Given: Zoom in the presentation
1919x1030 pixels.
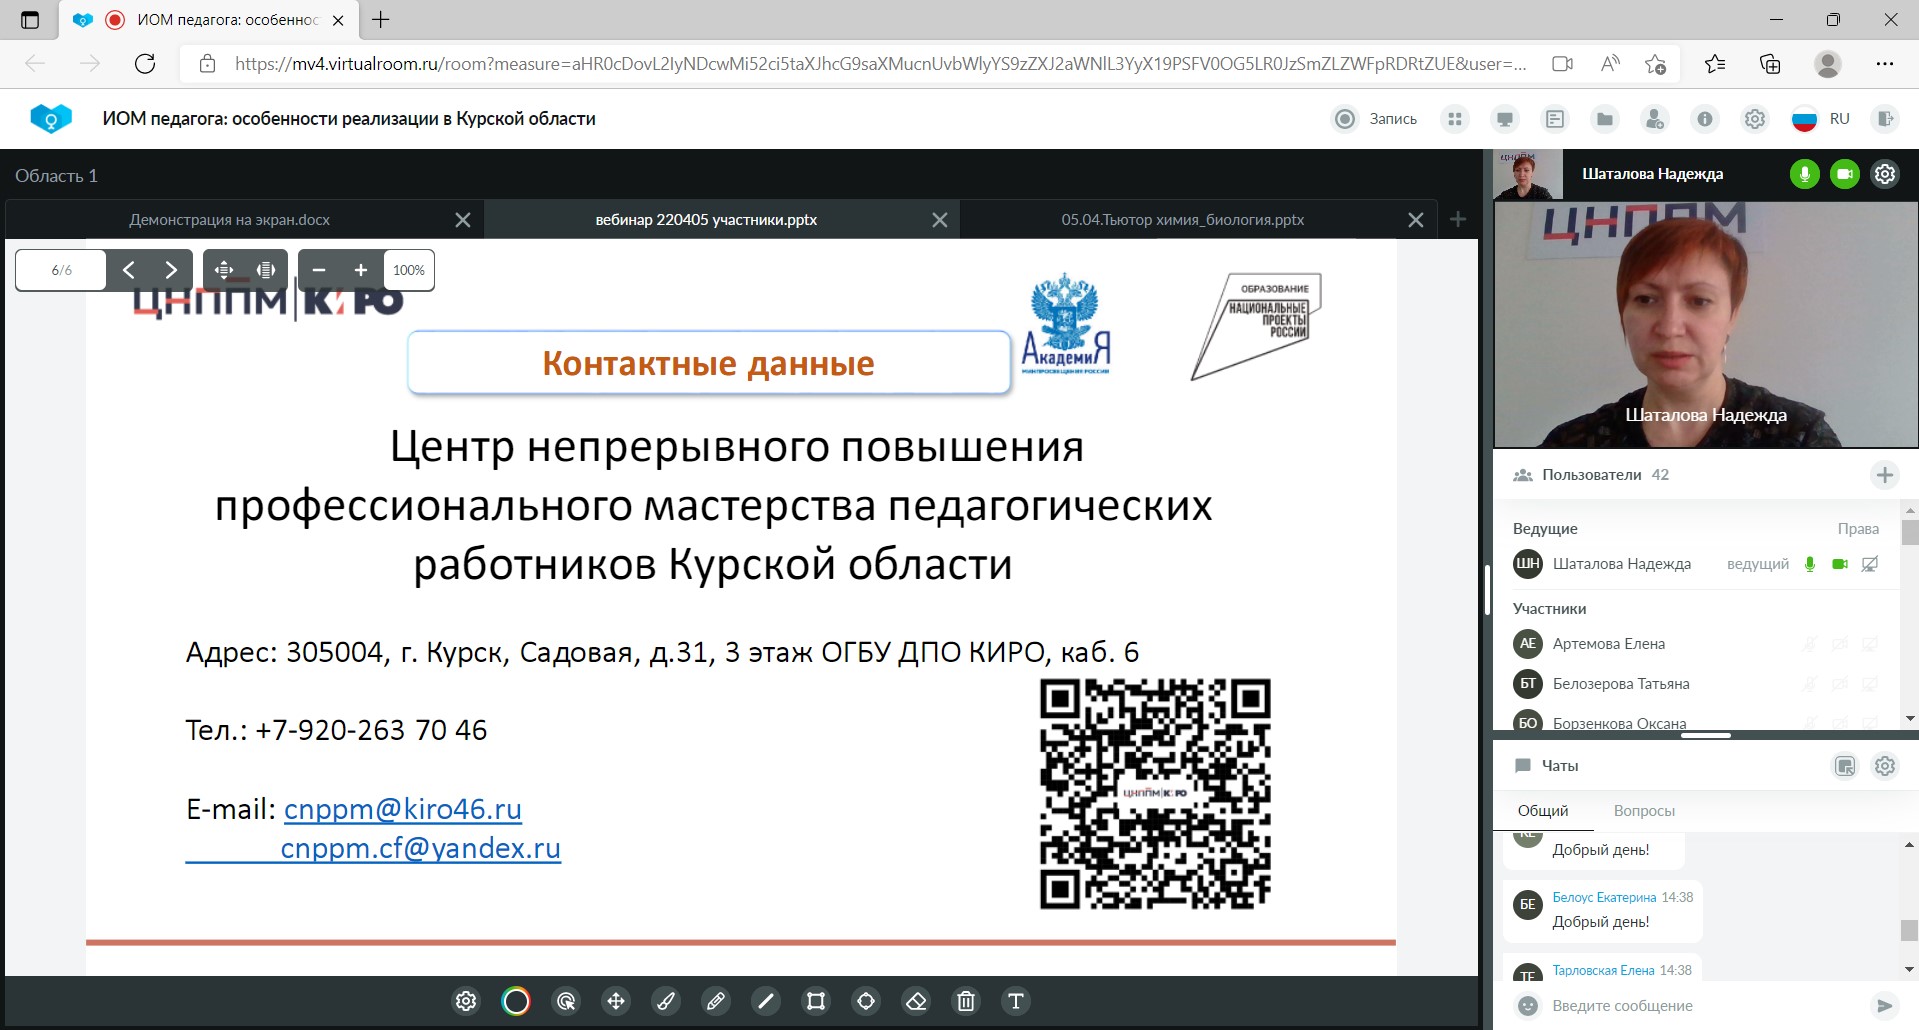Looking at the screenshot, I should pyautogui.click(x=361, y=270).
